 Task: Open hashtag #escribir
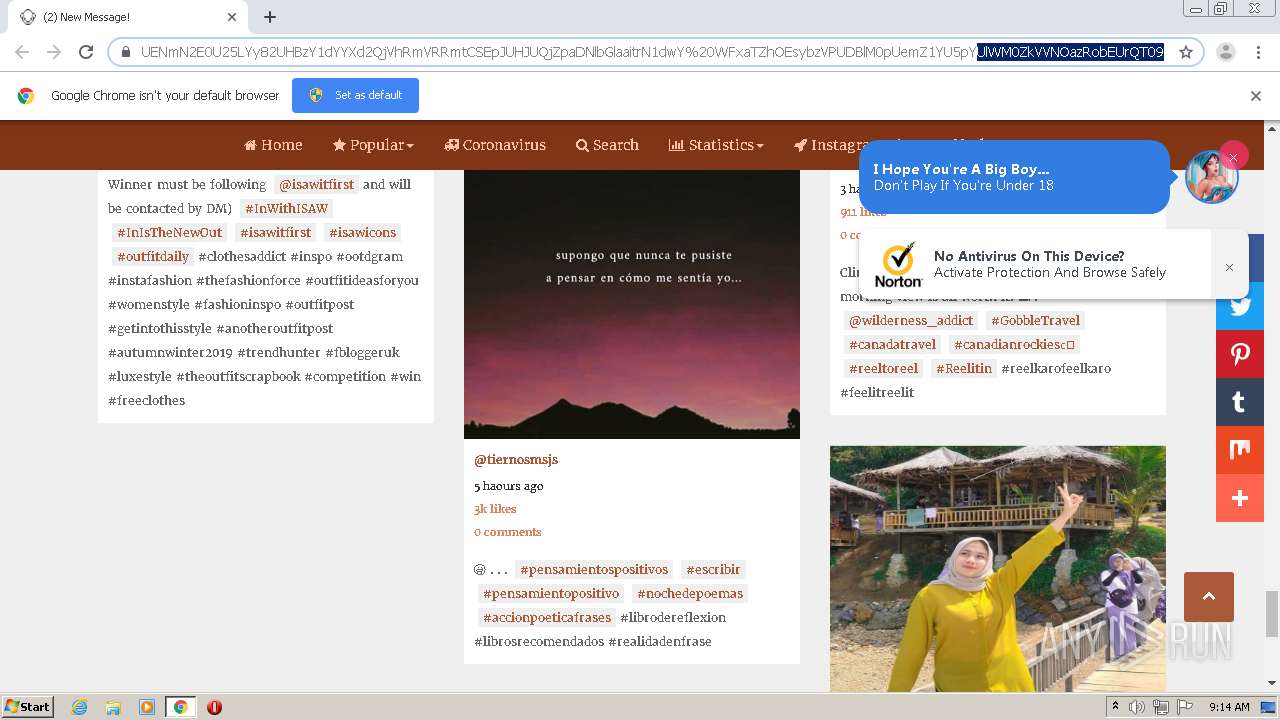(713, 569)
